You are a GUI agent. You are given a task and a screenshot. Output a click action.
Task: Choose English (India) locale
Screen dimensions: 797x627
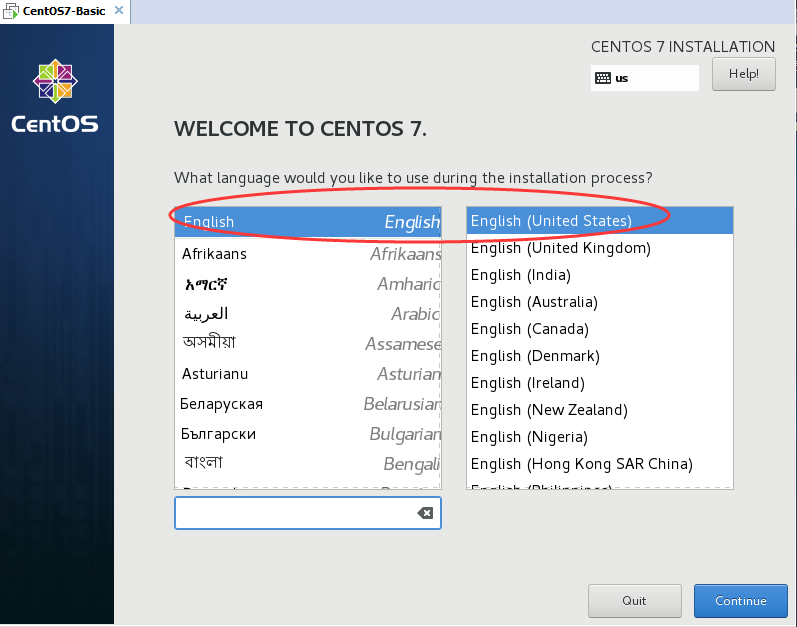point(600,275)
